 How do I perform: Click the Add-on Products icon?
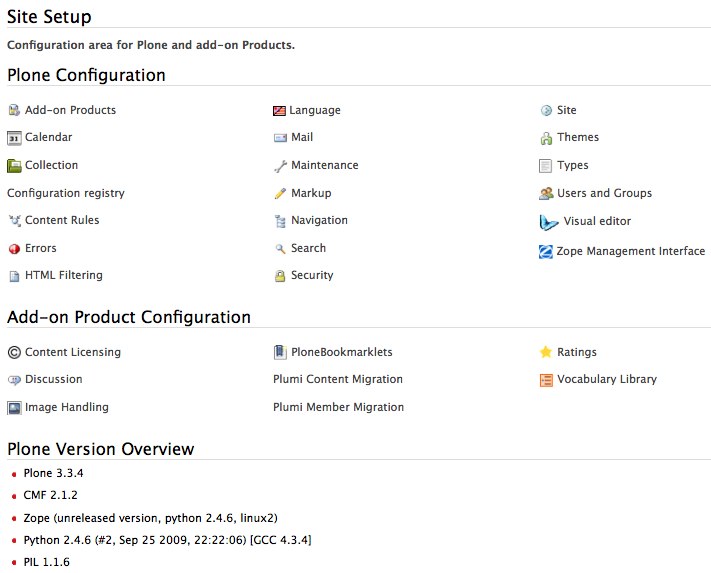point(14,110)
